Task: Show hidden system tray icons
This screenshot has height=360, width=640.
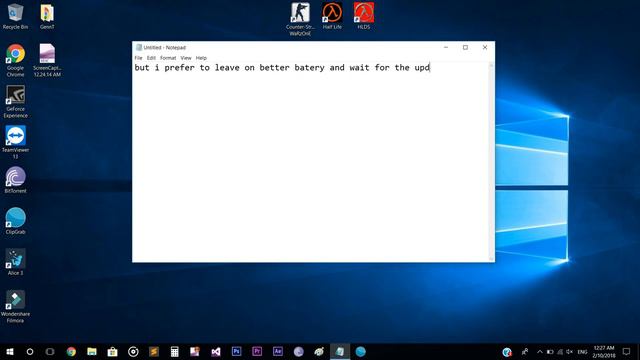Action: pyautogui.click(x=540, y=351)
